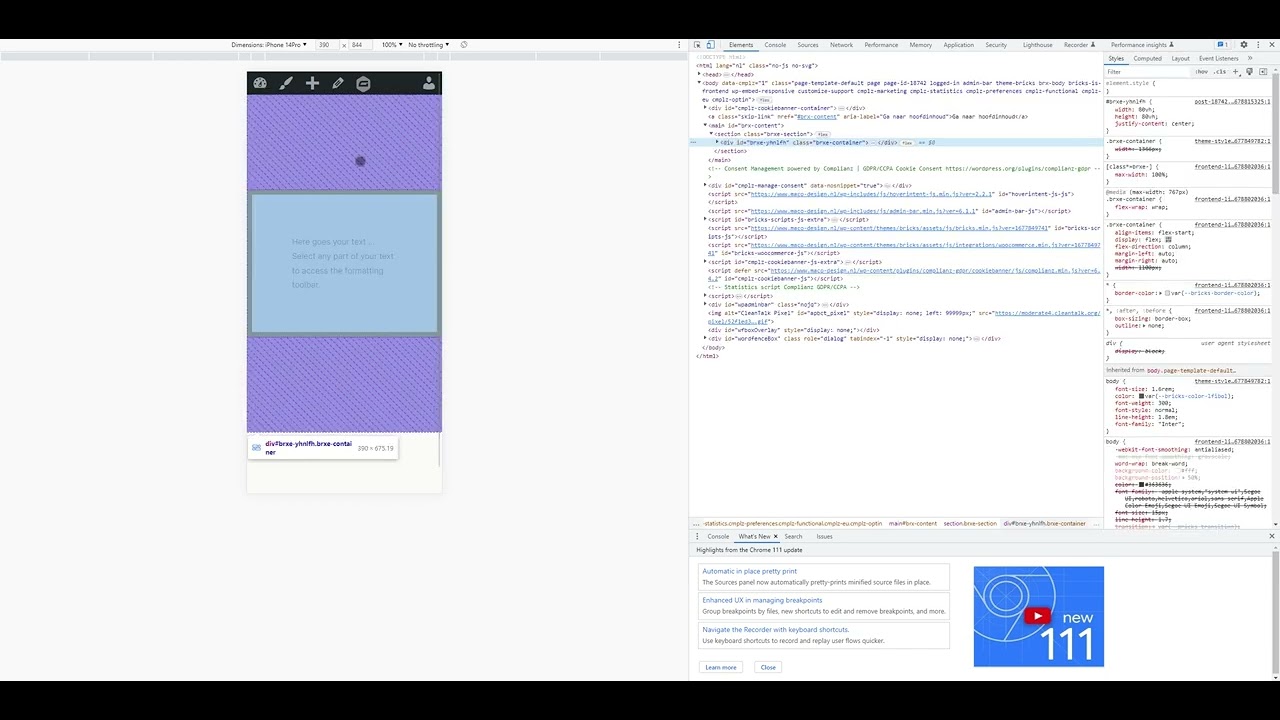Toggle the .cls element classes button
Screen dimensions: 1280x720
pos(1220,72)
